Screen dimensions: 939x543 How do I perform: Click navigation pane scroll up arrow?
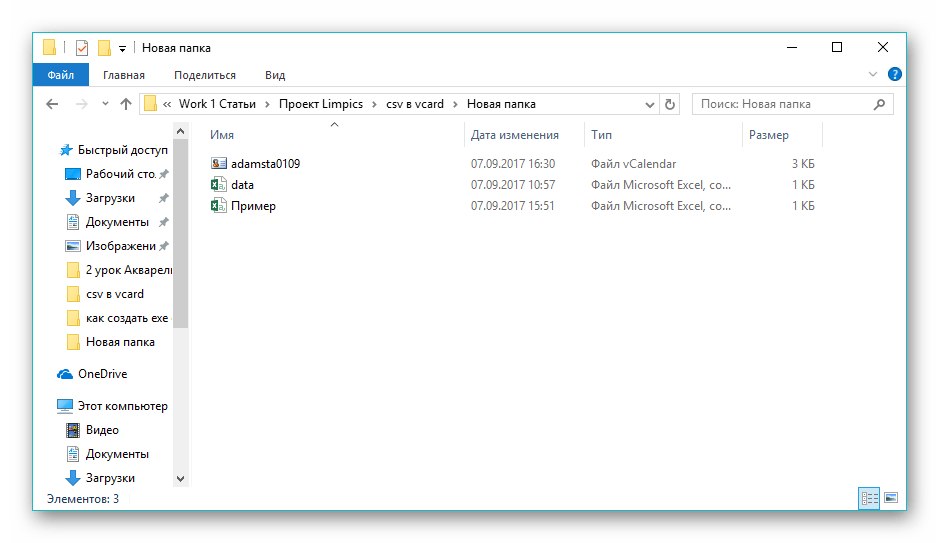(180, 131)
